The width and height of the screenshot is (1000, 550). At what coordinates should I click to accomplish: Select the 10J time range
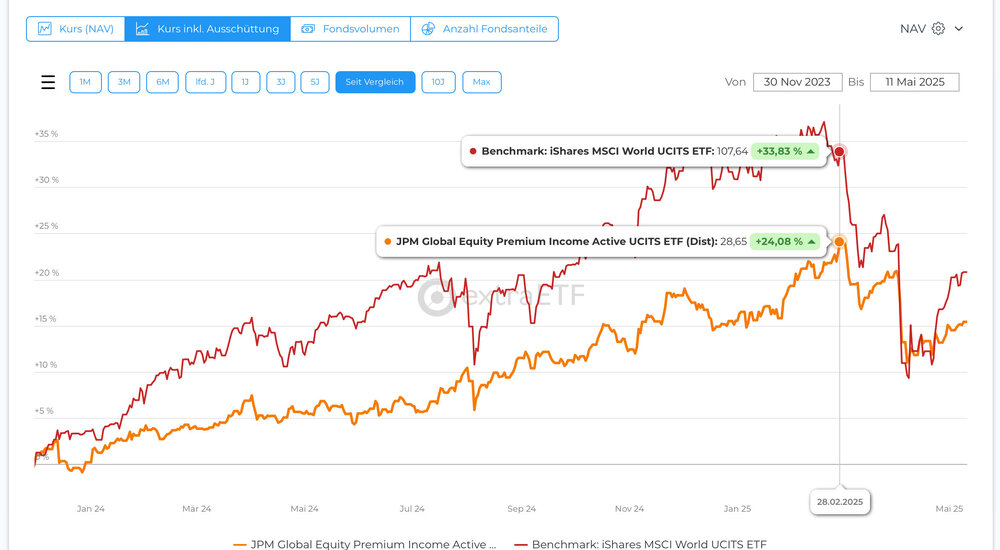[x=438, y=82]
